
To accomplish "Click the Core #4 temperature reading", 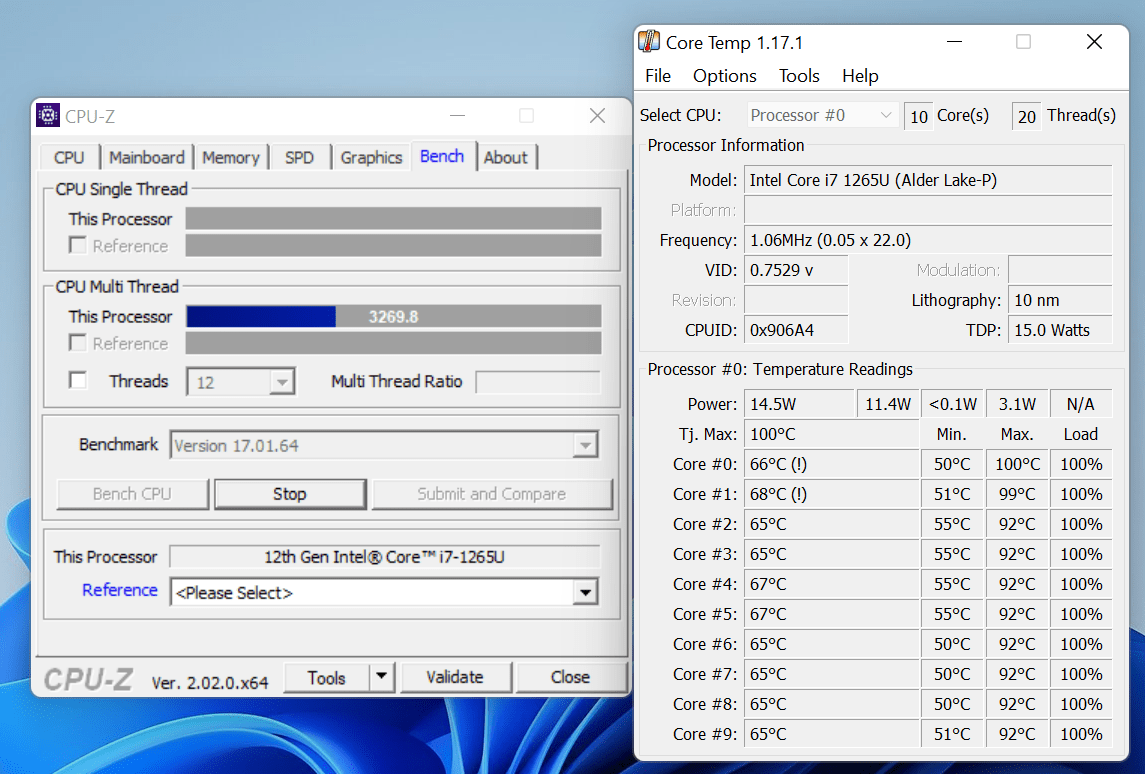I will pos(831,583).
